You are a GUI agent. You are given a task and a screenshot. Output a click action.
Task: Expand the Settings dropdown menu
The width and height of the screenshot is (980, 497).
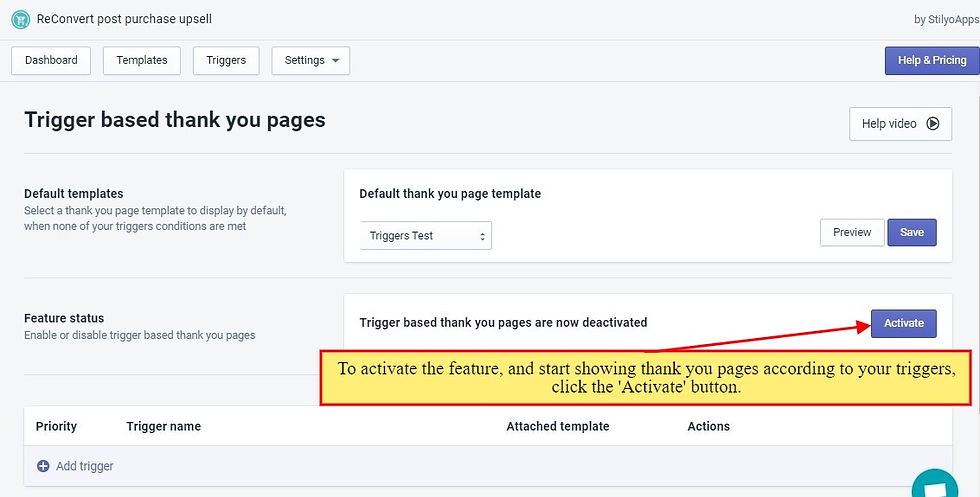coord(311,61)
